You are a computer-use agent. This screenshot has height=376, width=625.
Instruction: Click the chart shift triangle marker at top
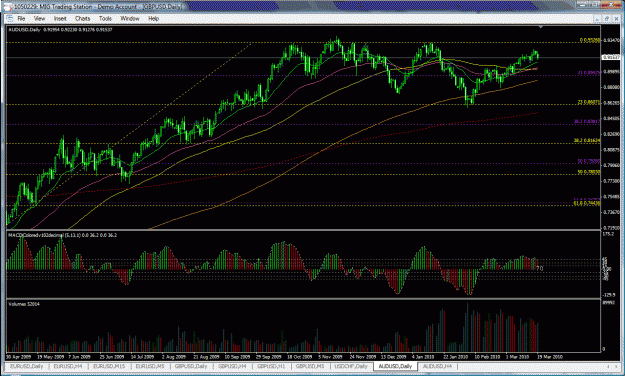point(540,27)
